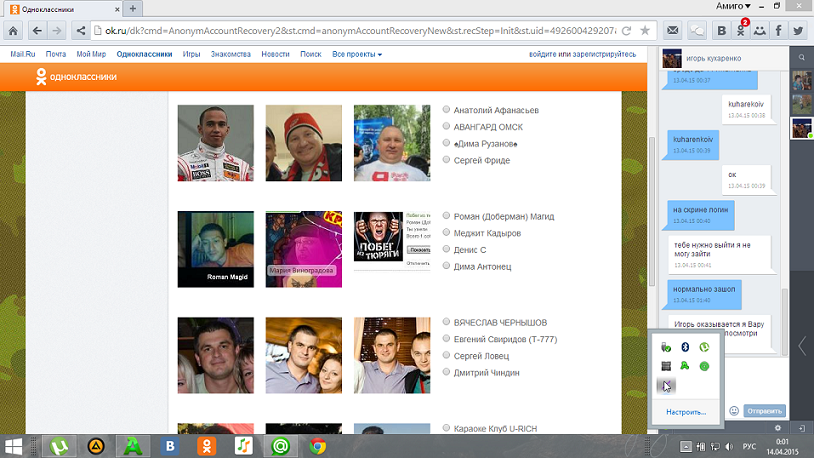This screenshot has width=814, height=458.
Task: Bookmark this page with the star icon
Action: click(x=645, y=31)
